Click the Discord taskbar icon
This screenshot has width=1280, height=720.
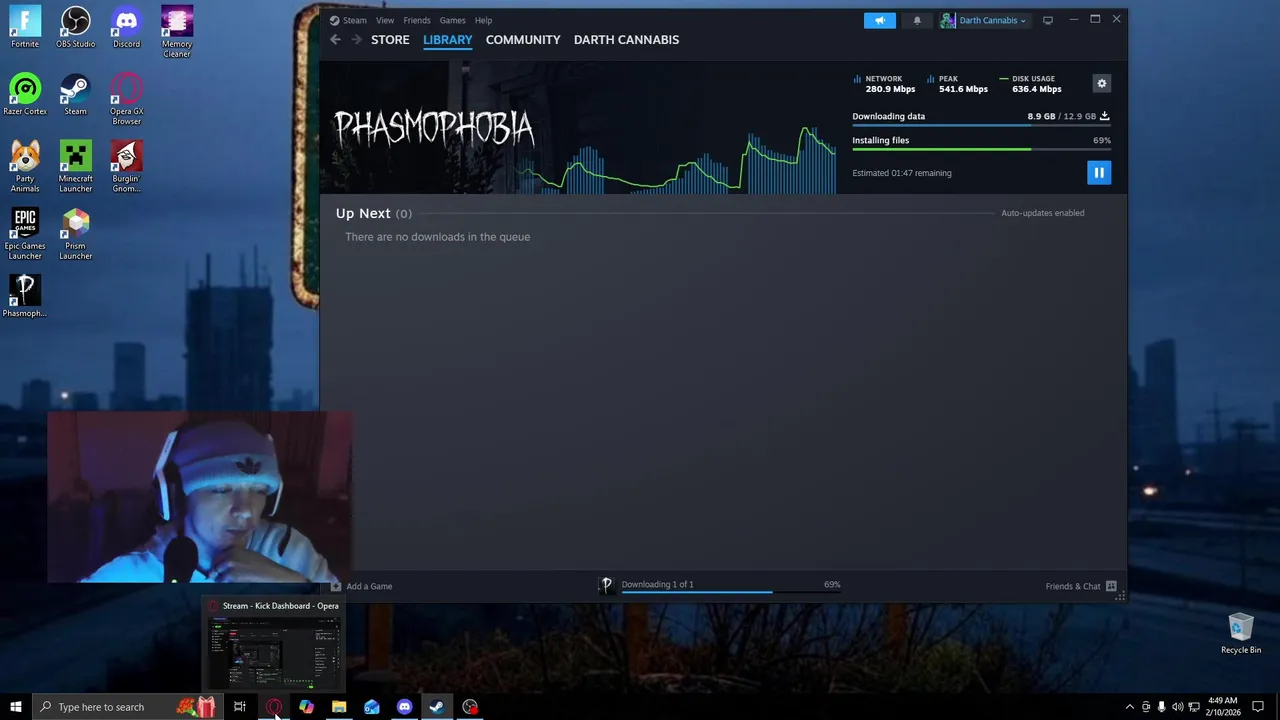pyautogui.click(x=404, y=707)
